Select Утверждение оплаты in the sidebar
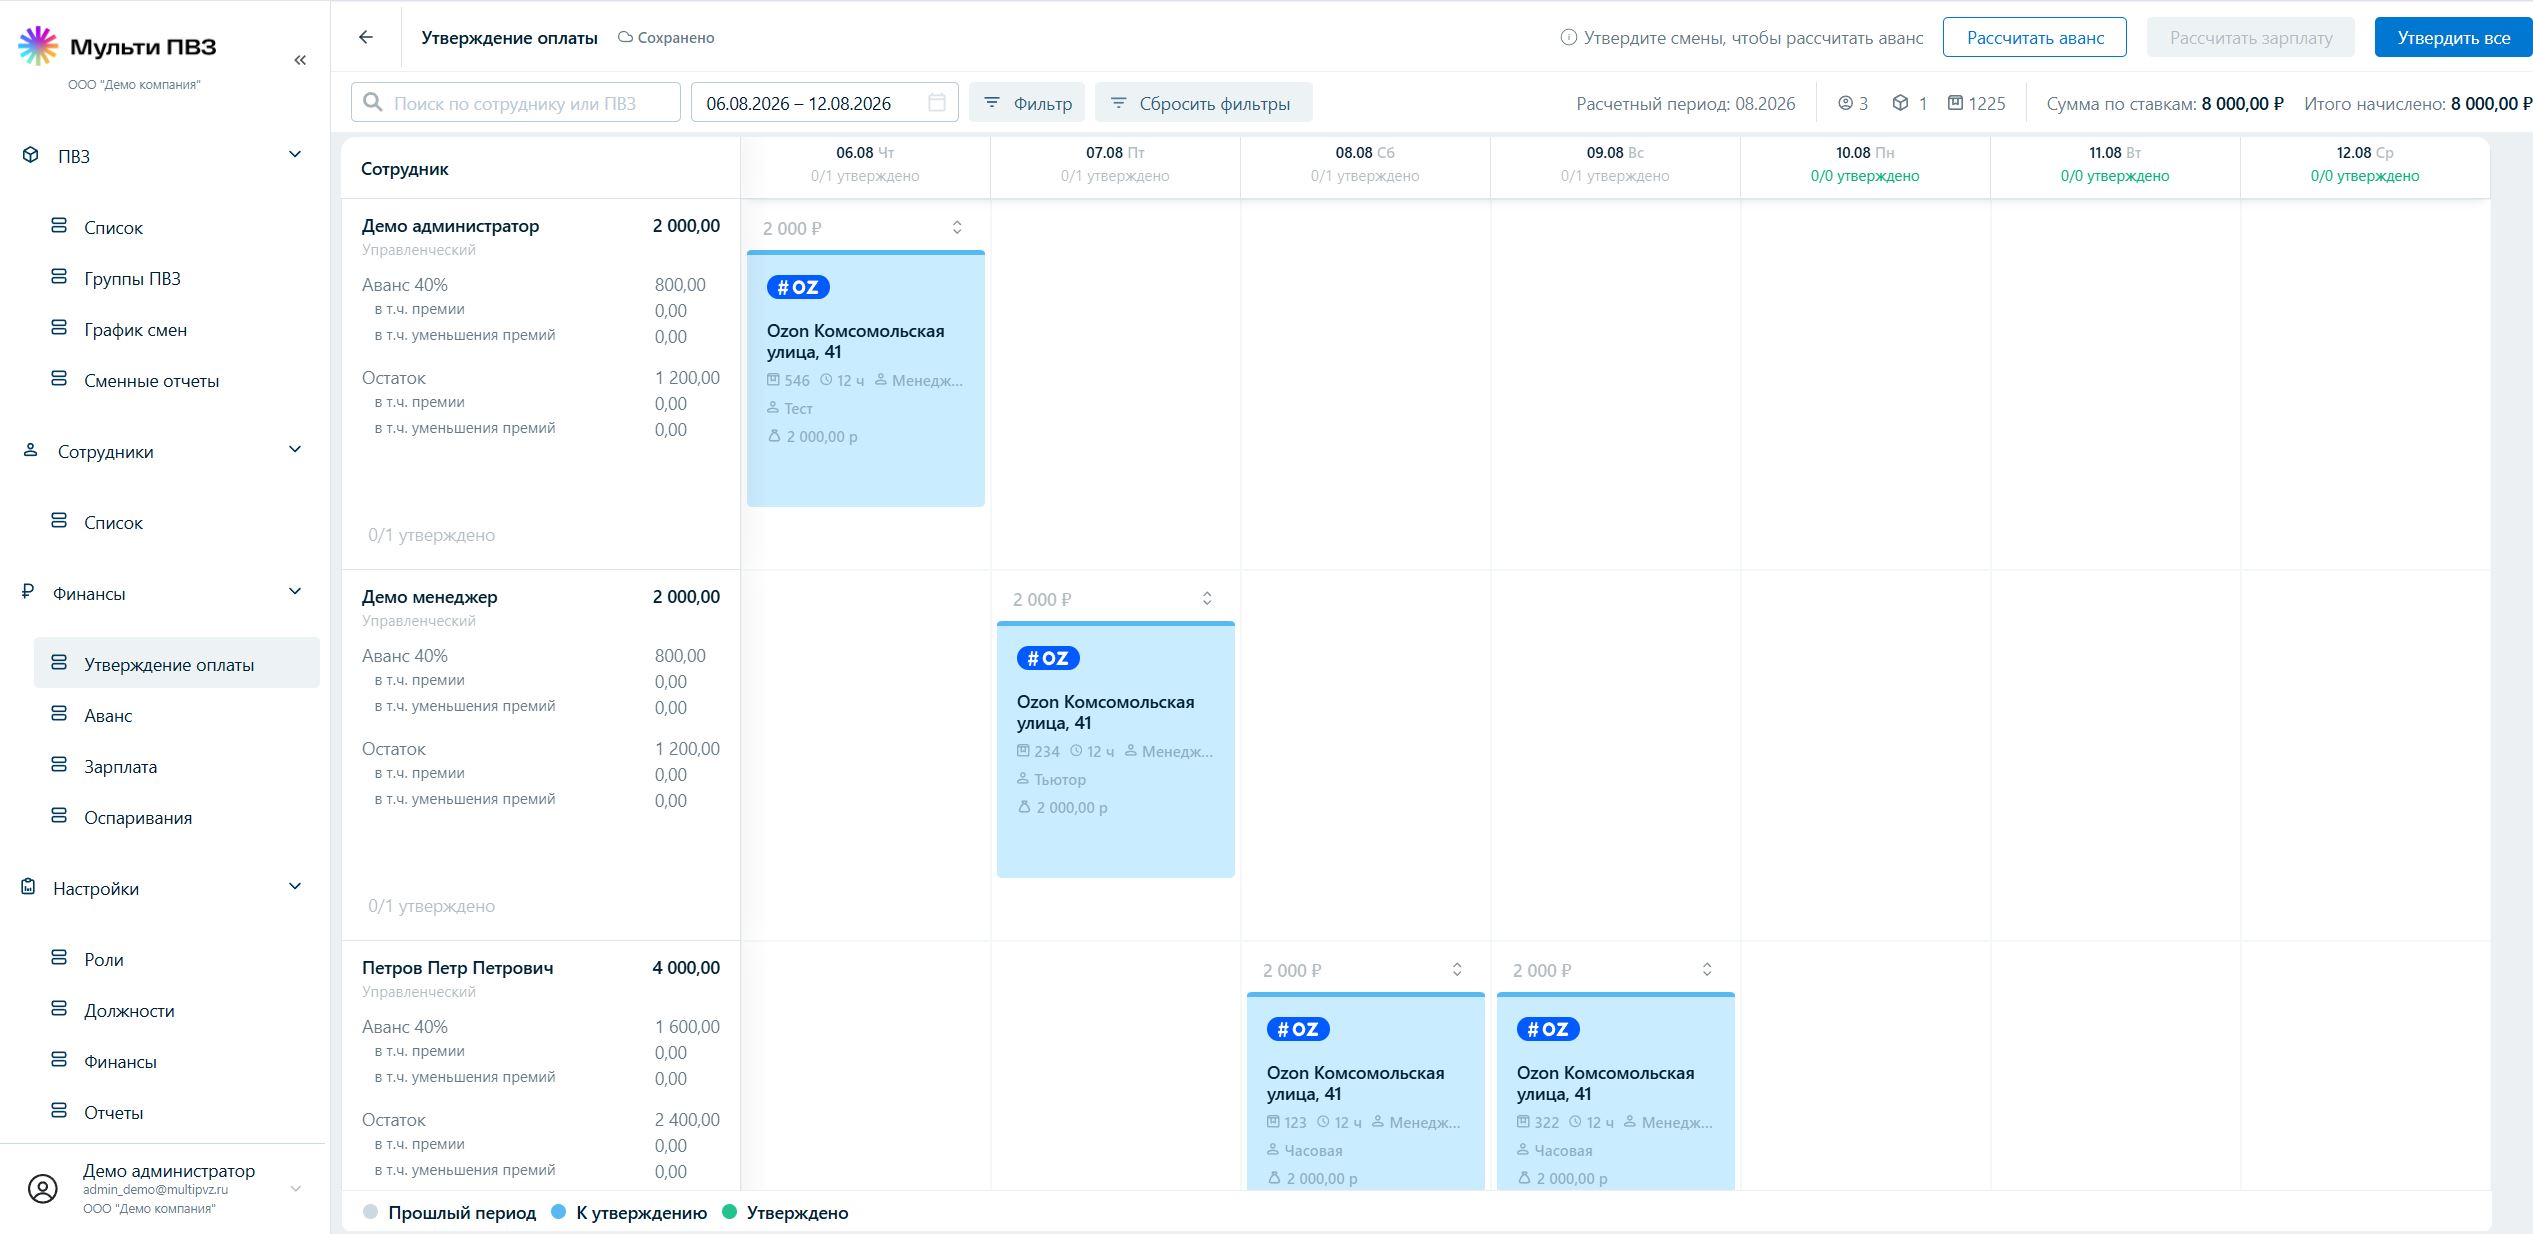 click(177, 663)
